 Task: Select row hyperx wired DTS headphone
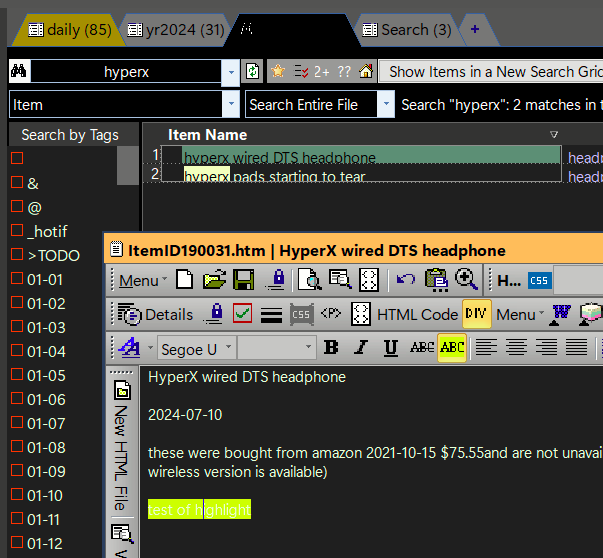click(361, 155)
